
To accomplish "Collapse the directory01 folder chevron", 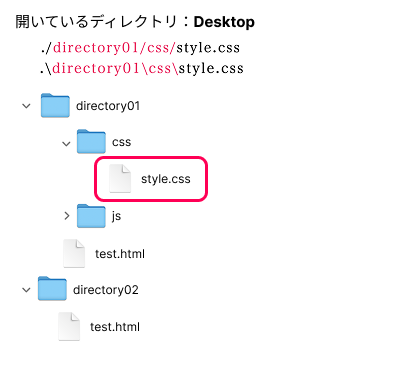I will [26, 106].
